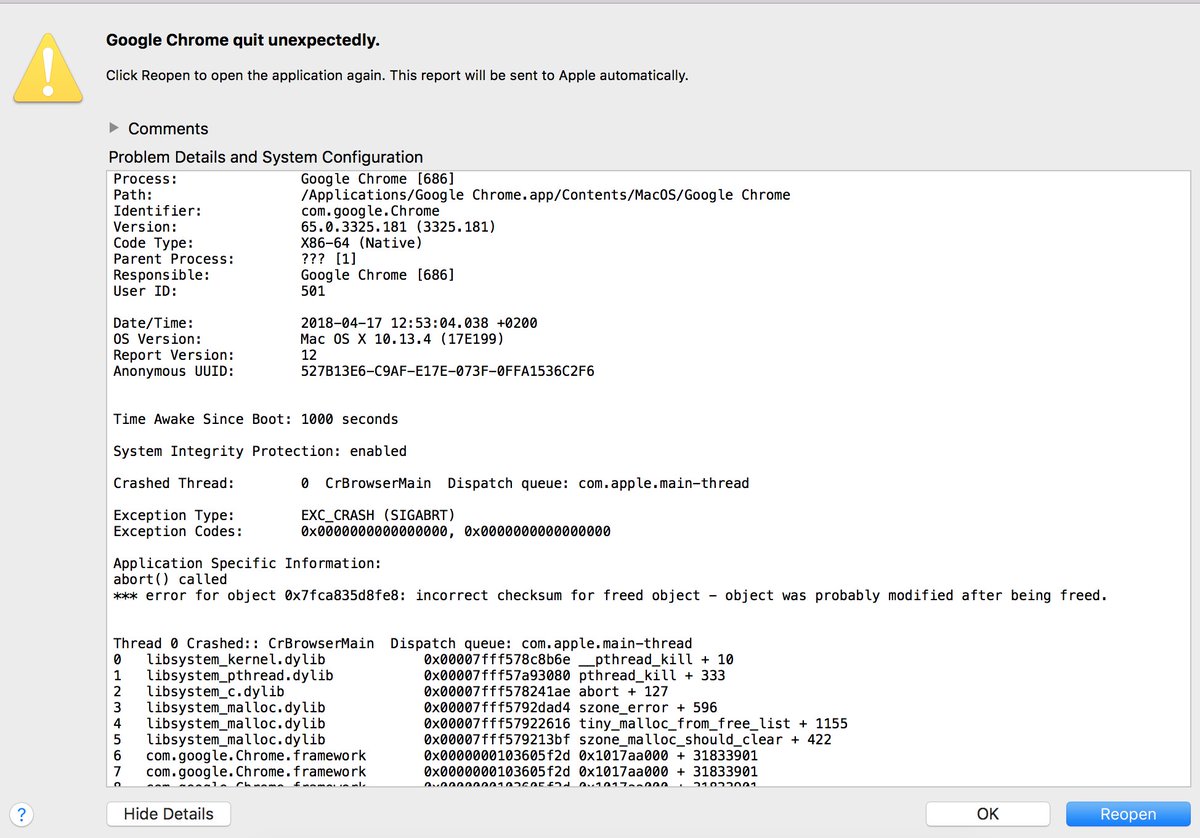Viewport: 1200px width, 838px height.
Task: Reopen Google Chrome with Reopen button
Action: pyautogui.click(x=1128, y=814)
